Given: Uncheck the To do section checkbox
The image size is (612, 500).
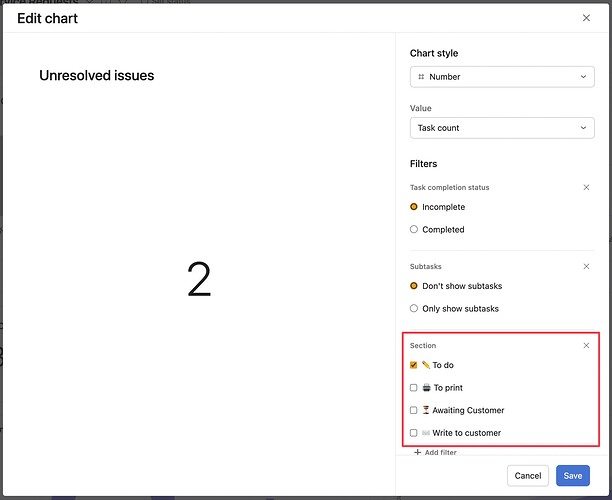Looking at the screenshot, I should (x=414, y=365).
